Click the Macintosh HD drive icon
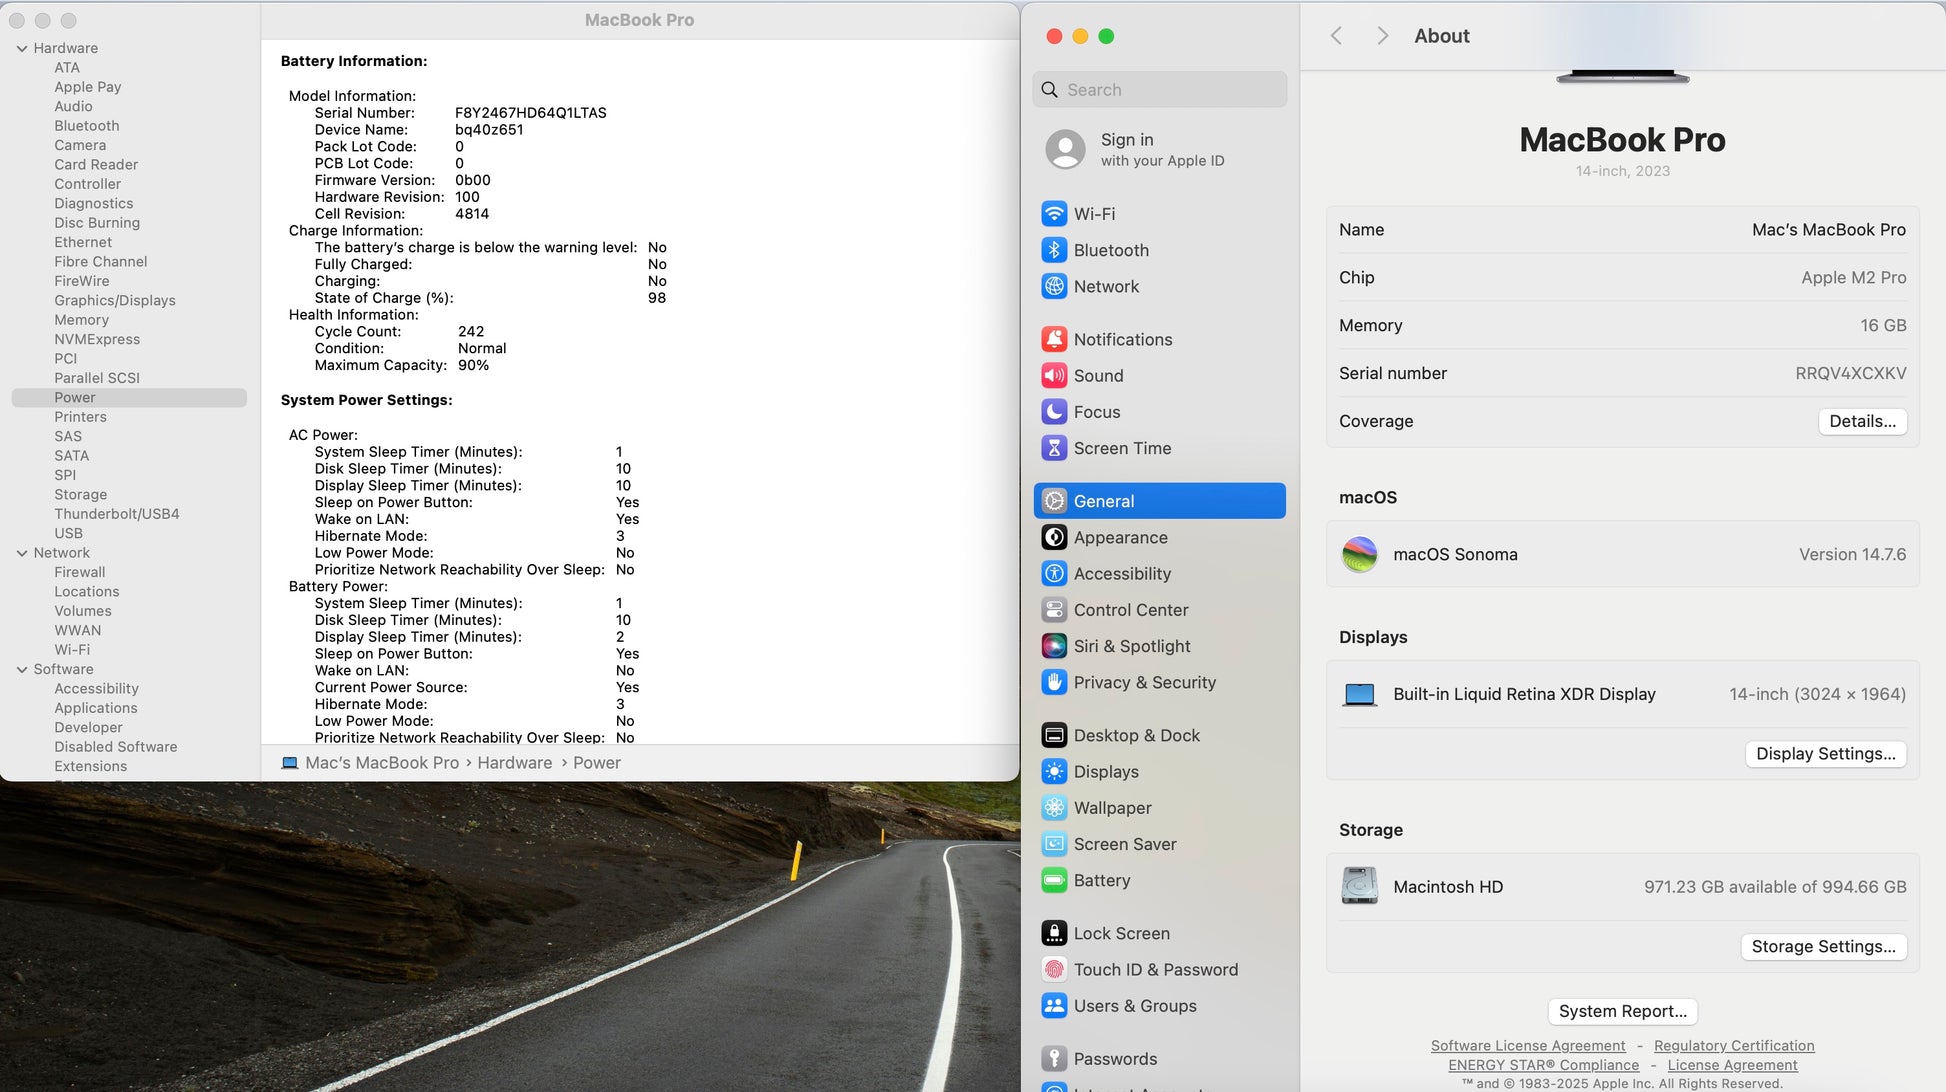Screen dimensions: 1946x1092 pyautogui.click(x=1359, y=886)
